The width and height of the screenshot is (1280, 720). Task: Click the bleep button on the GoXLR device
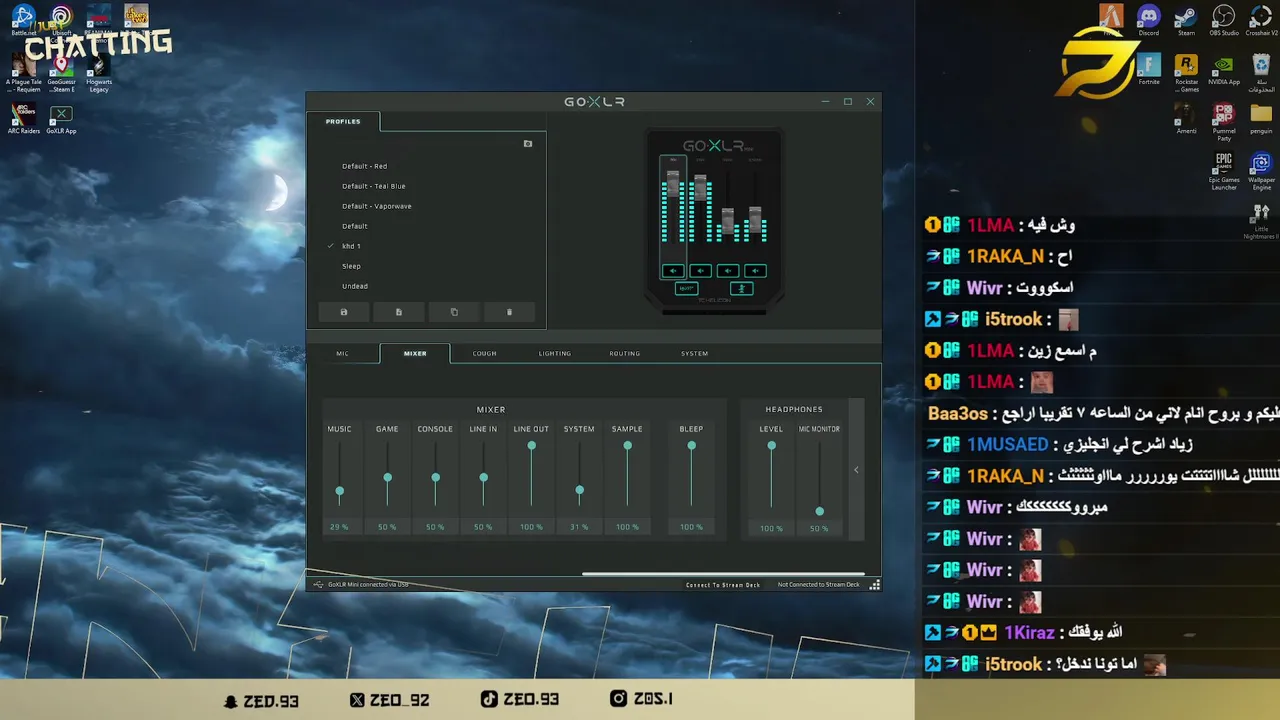point(686,288)
